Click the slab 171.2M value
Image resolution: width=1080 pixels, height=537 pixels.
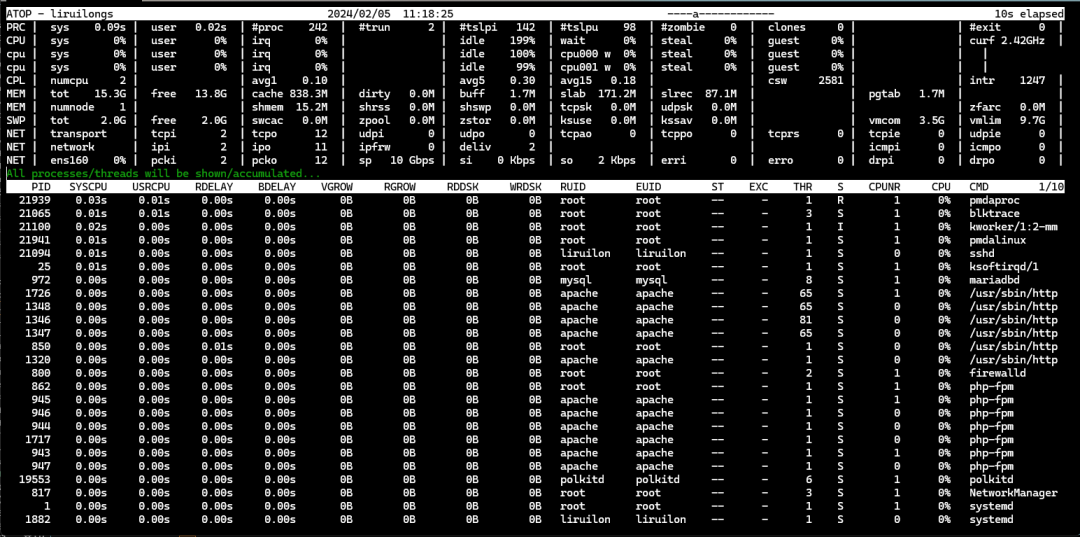pos(598,94)
